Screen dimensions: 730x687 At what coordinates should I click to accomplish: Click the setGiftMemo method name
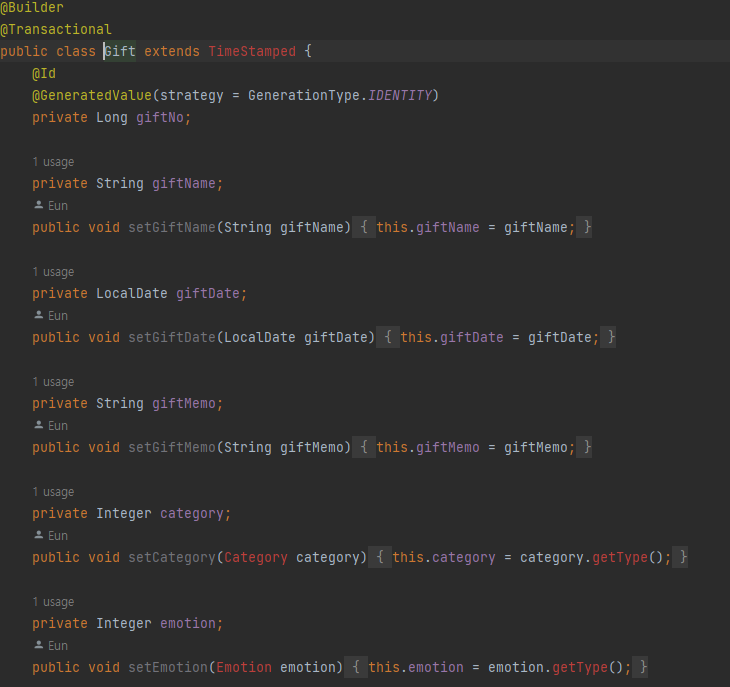coord(172,447)
